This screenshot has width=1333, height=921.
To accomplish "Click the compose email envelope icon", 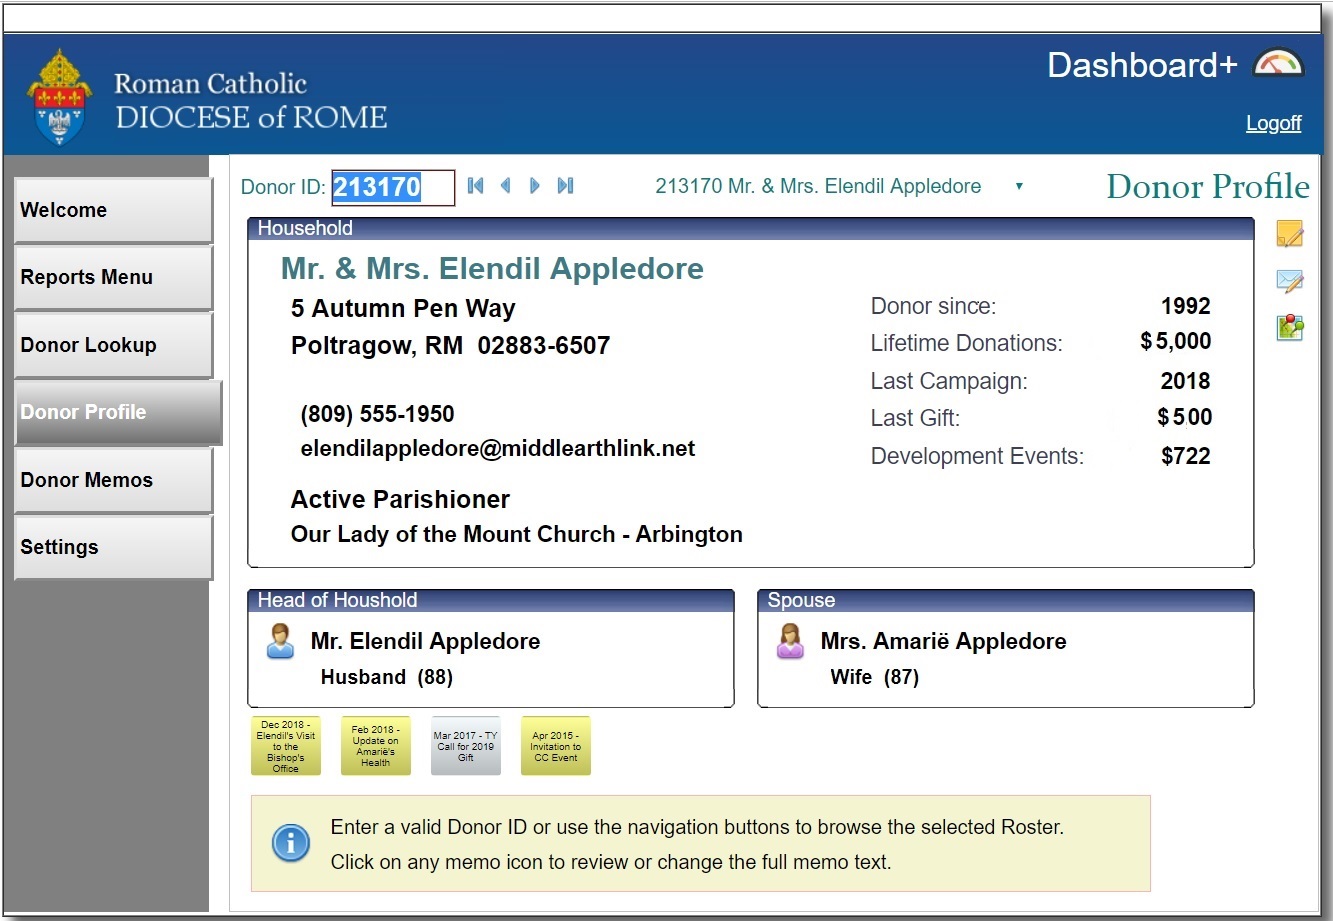I will coord(1290,281).
